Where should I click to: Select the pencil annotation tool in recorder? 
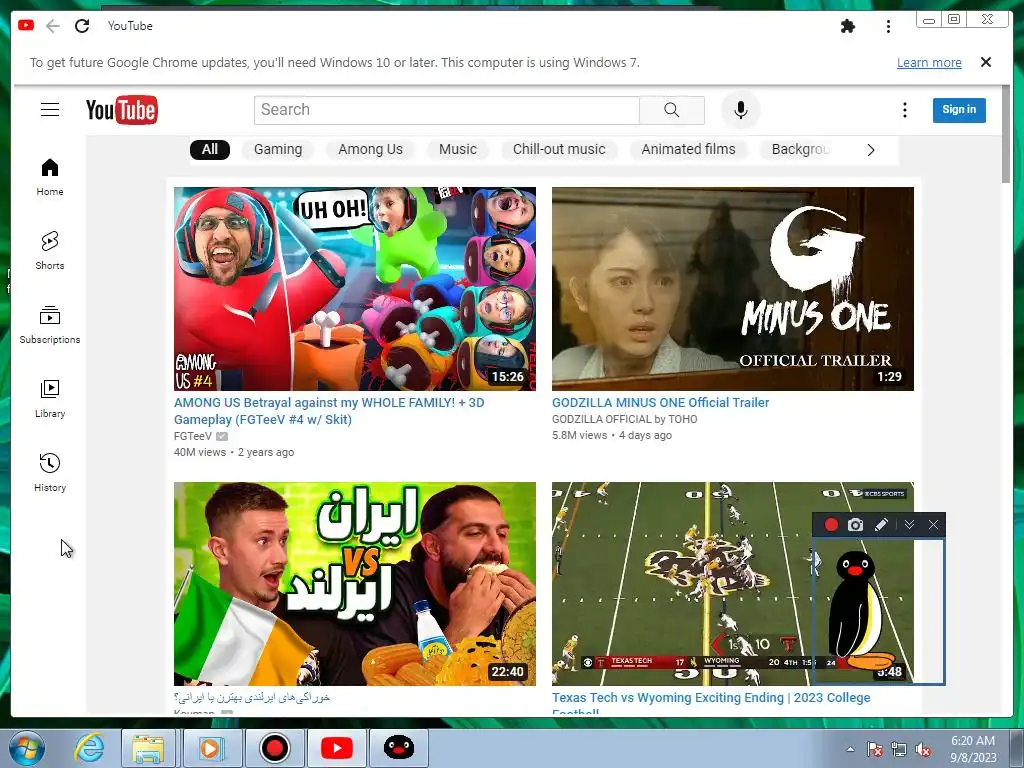click(x=881, y=524)
